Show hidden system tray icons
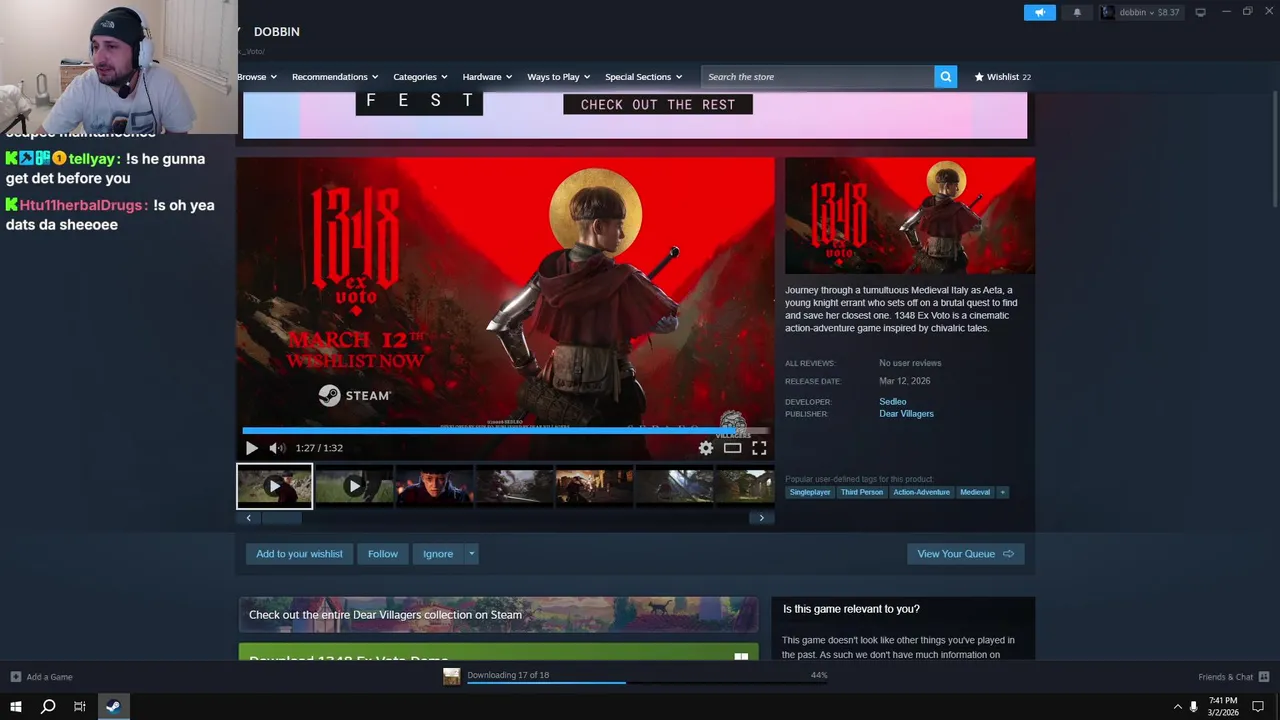Viewport: 1280px width, 720px height. [1177, 706]
